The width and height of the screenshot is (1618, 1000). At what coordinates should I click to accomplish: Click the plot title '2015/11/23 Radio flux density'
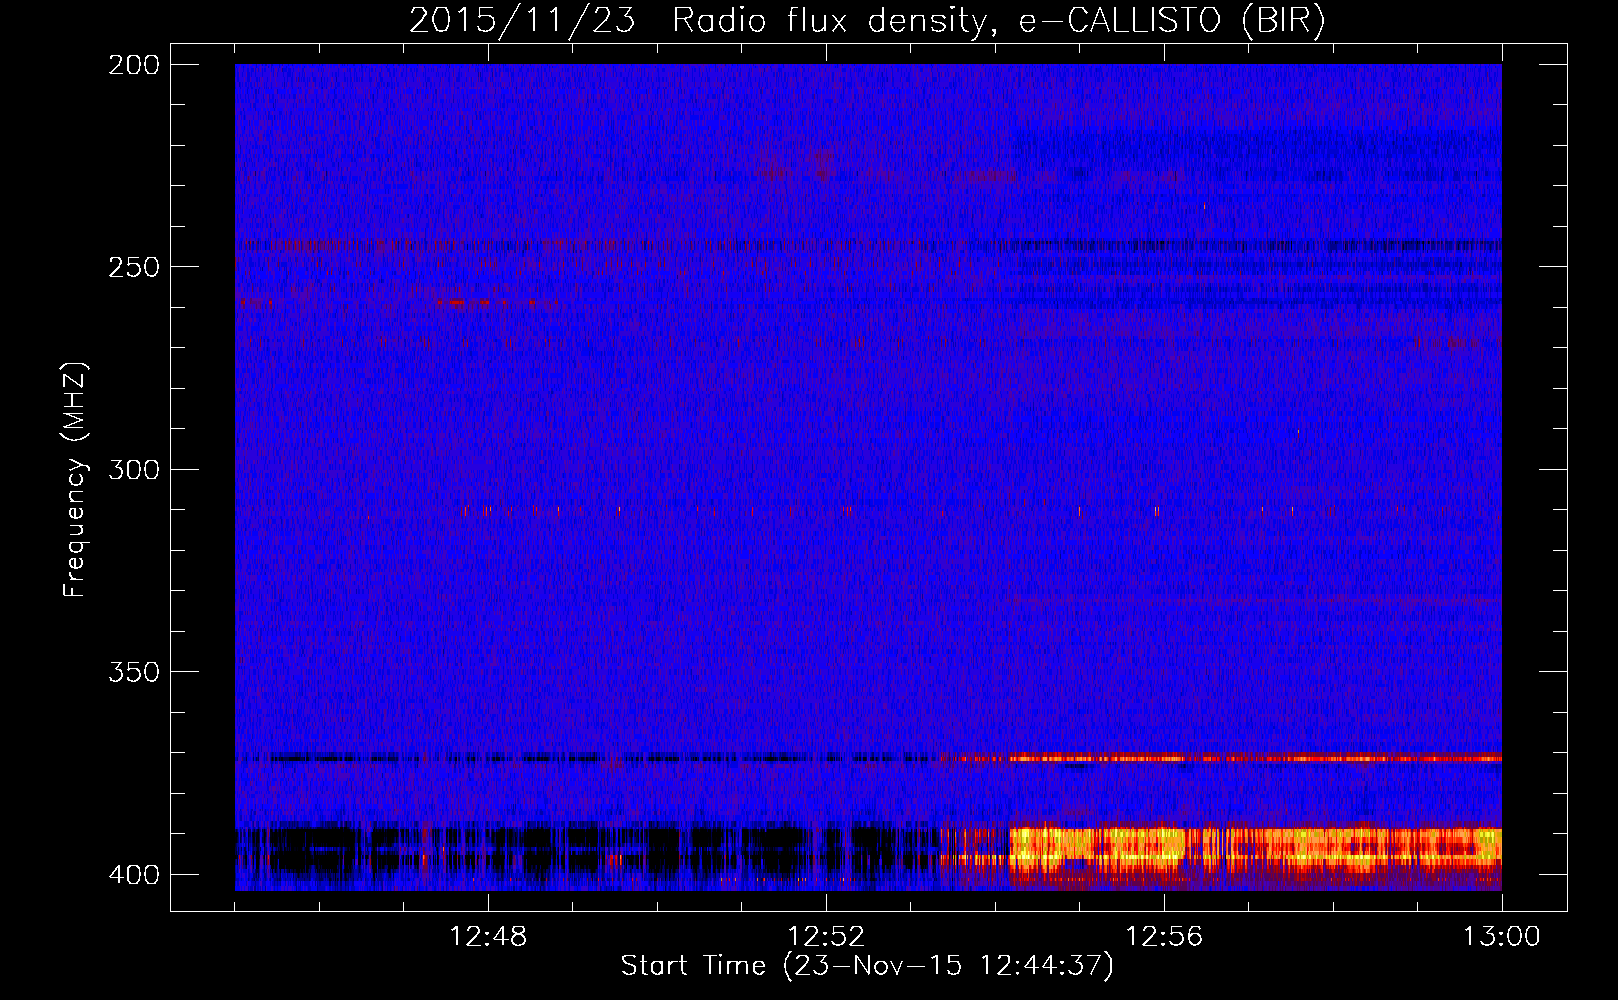click(867, 20)
